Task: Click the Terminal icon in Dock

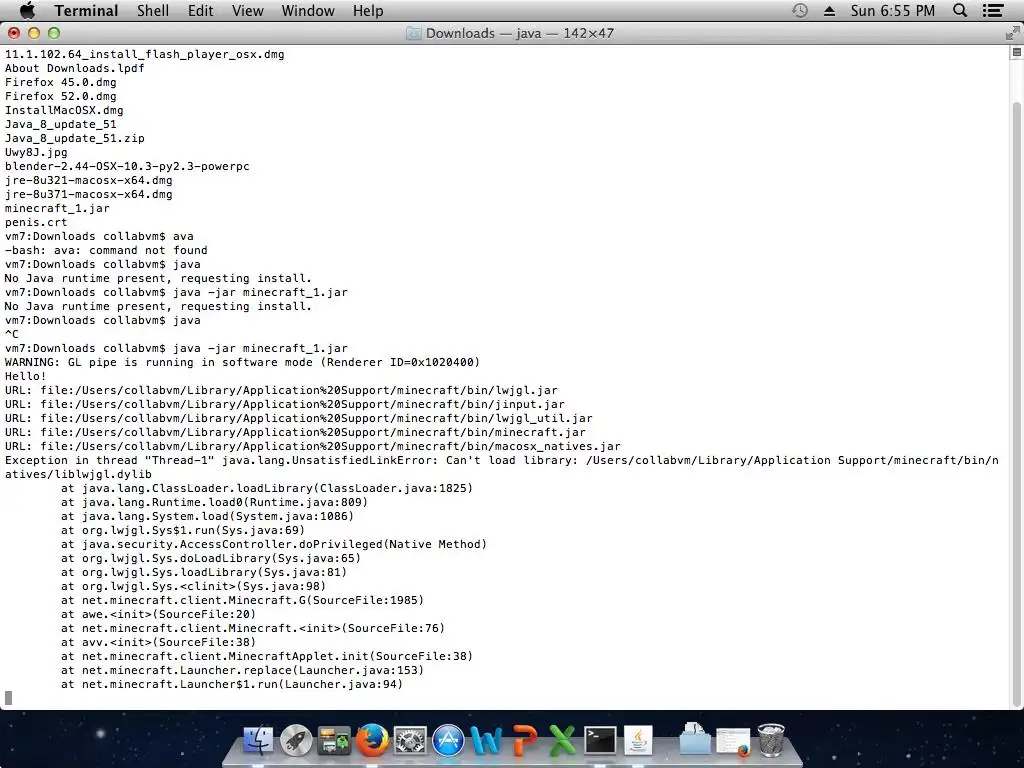Action: 600,740
